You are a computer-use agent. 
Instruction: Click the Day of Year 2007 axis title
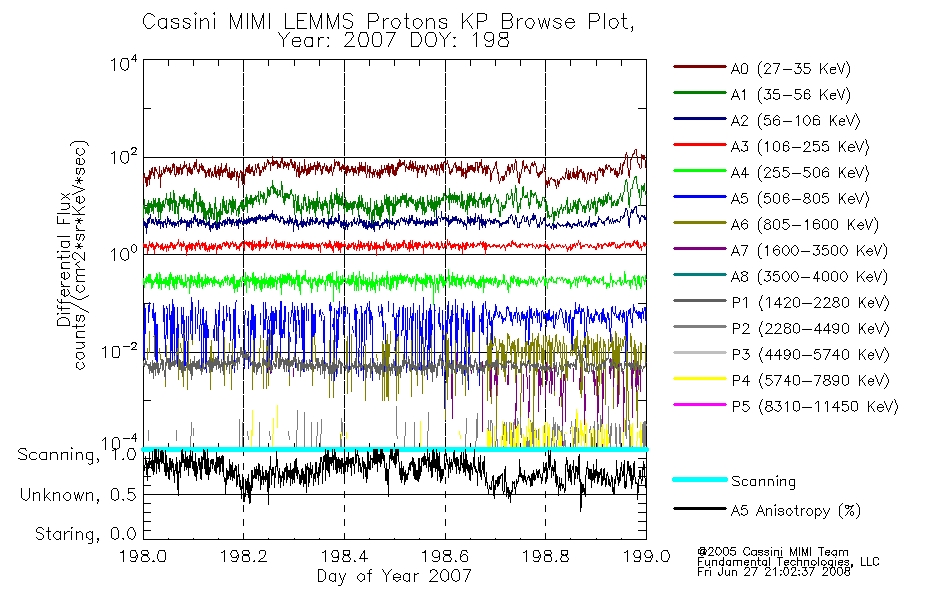(394, 576)
